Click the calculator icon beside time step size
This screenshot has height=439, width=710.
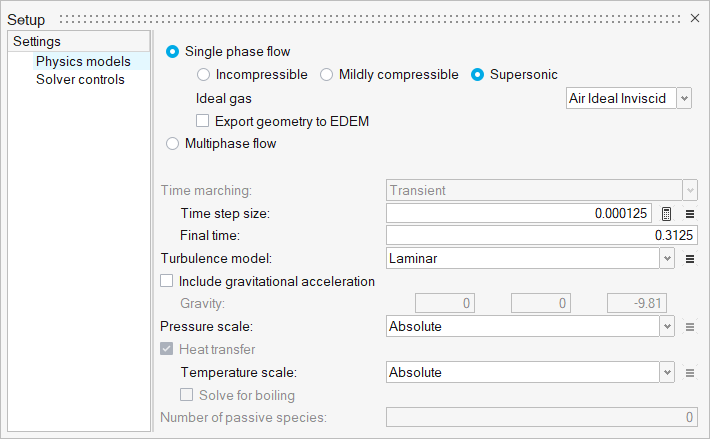(x=667, y=213)
